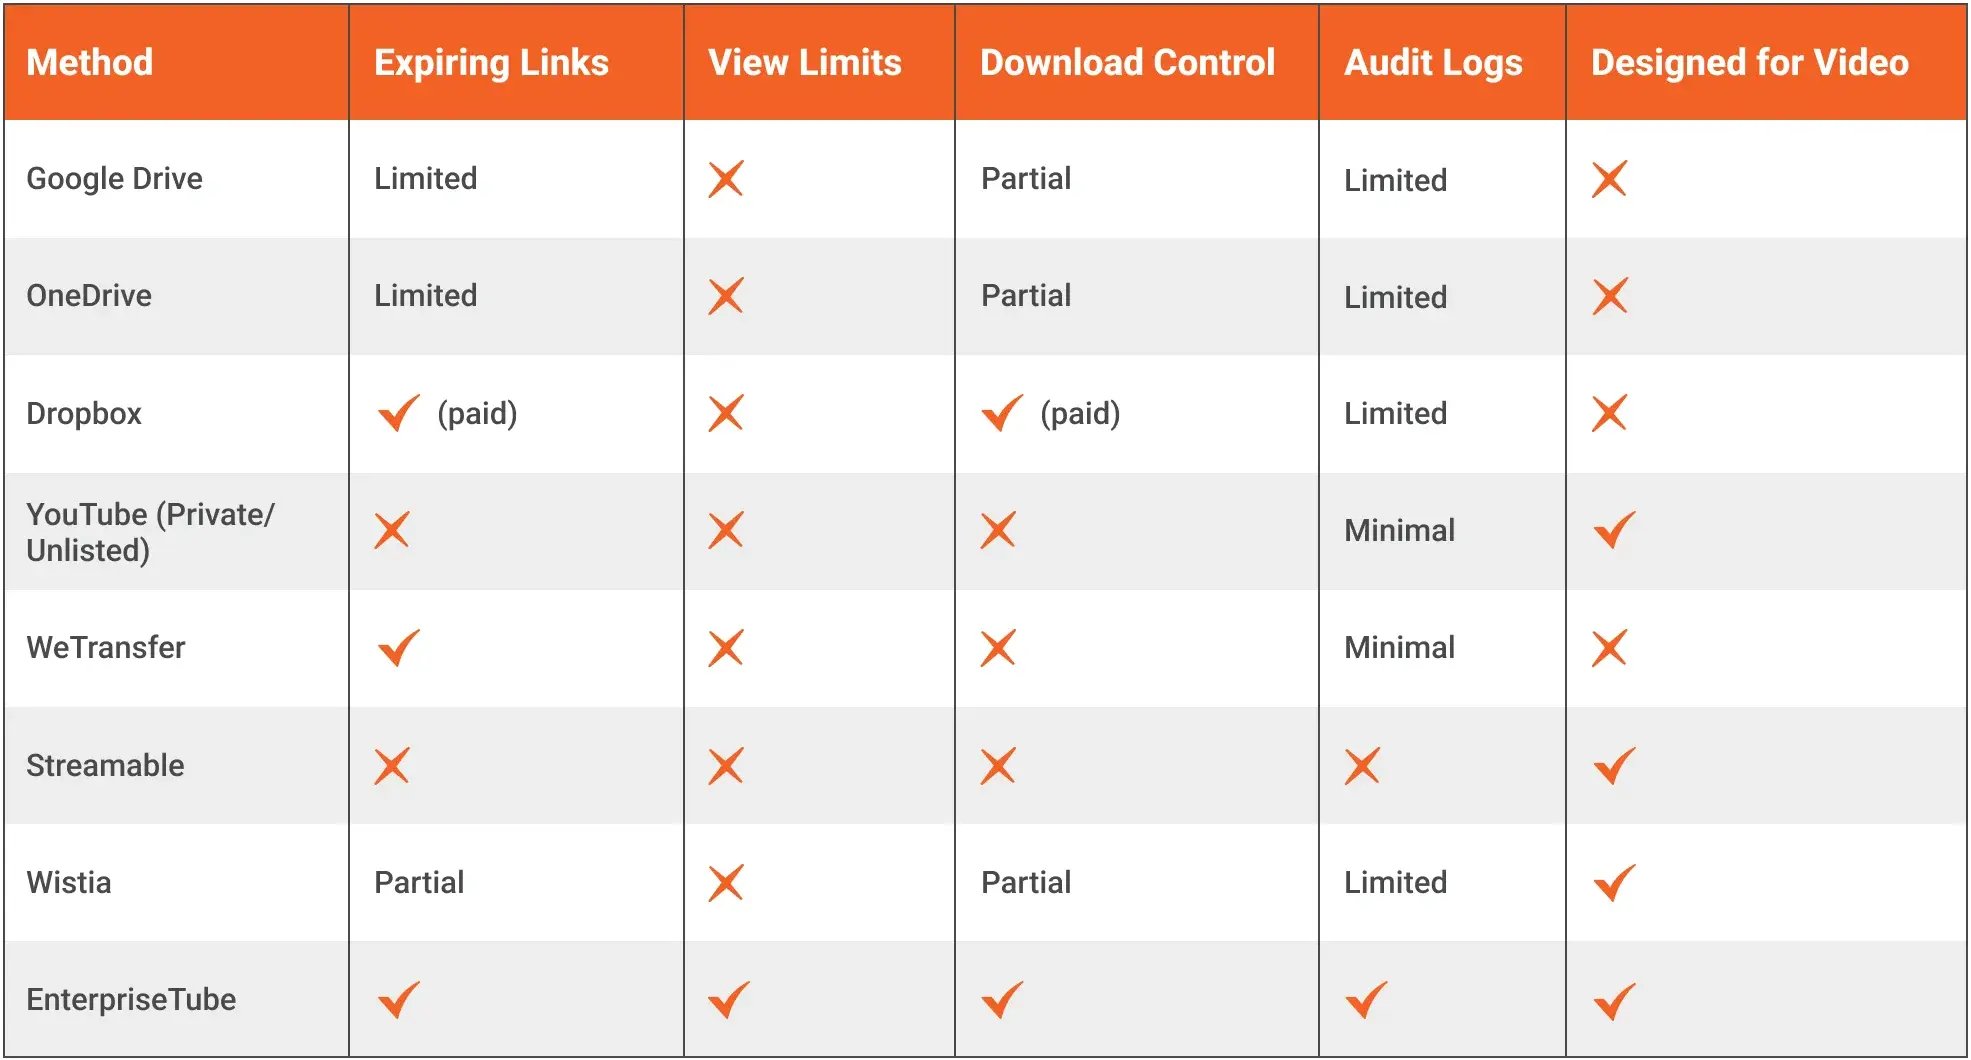Select the Download Control column header
The width and height of the screenshot is (1971, 1060).
1127,63
